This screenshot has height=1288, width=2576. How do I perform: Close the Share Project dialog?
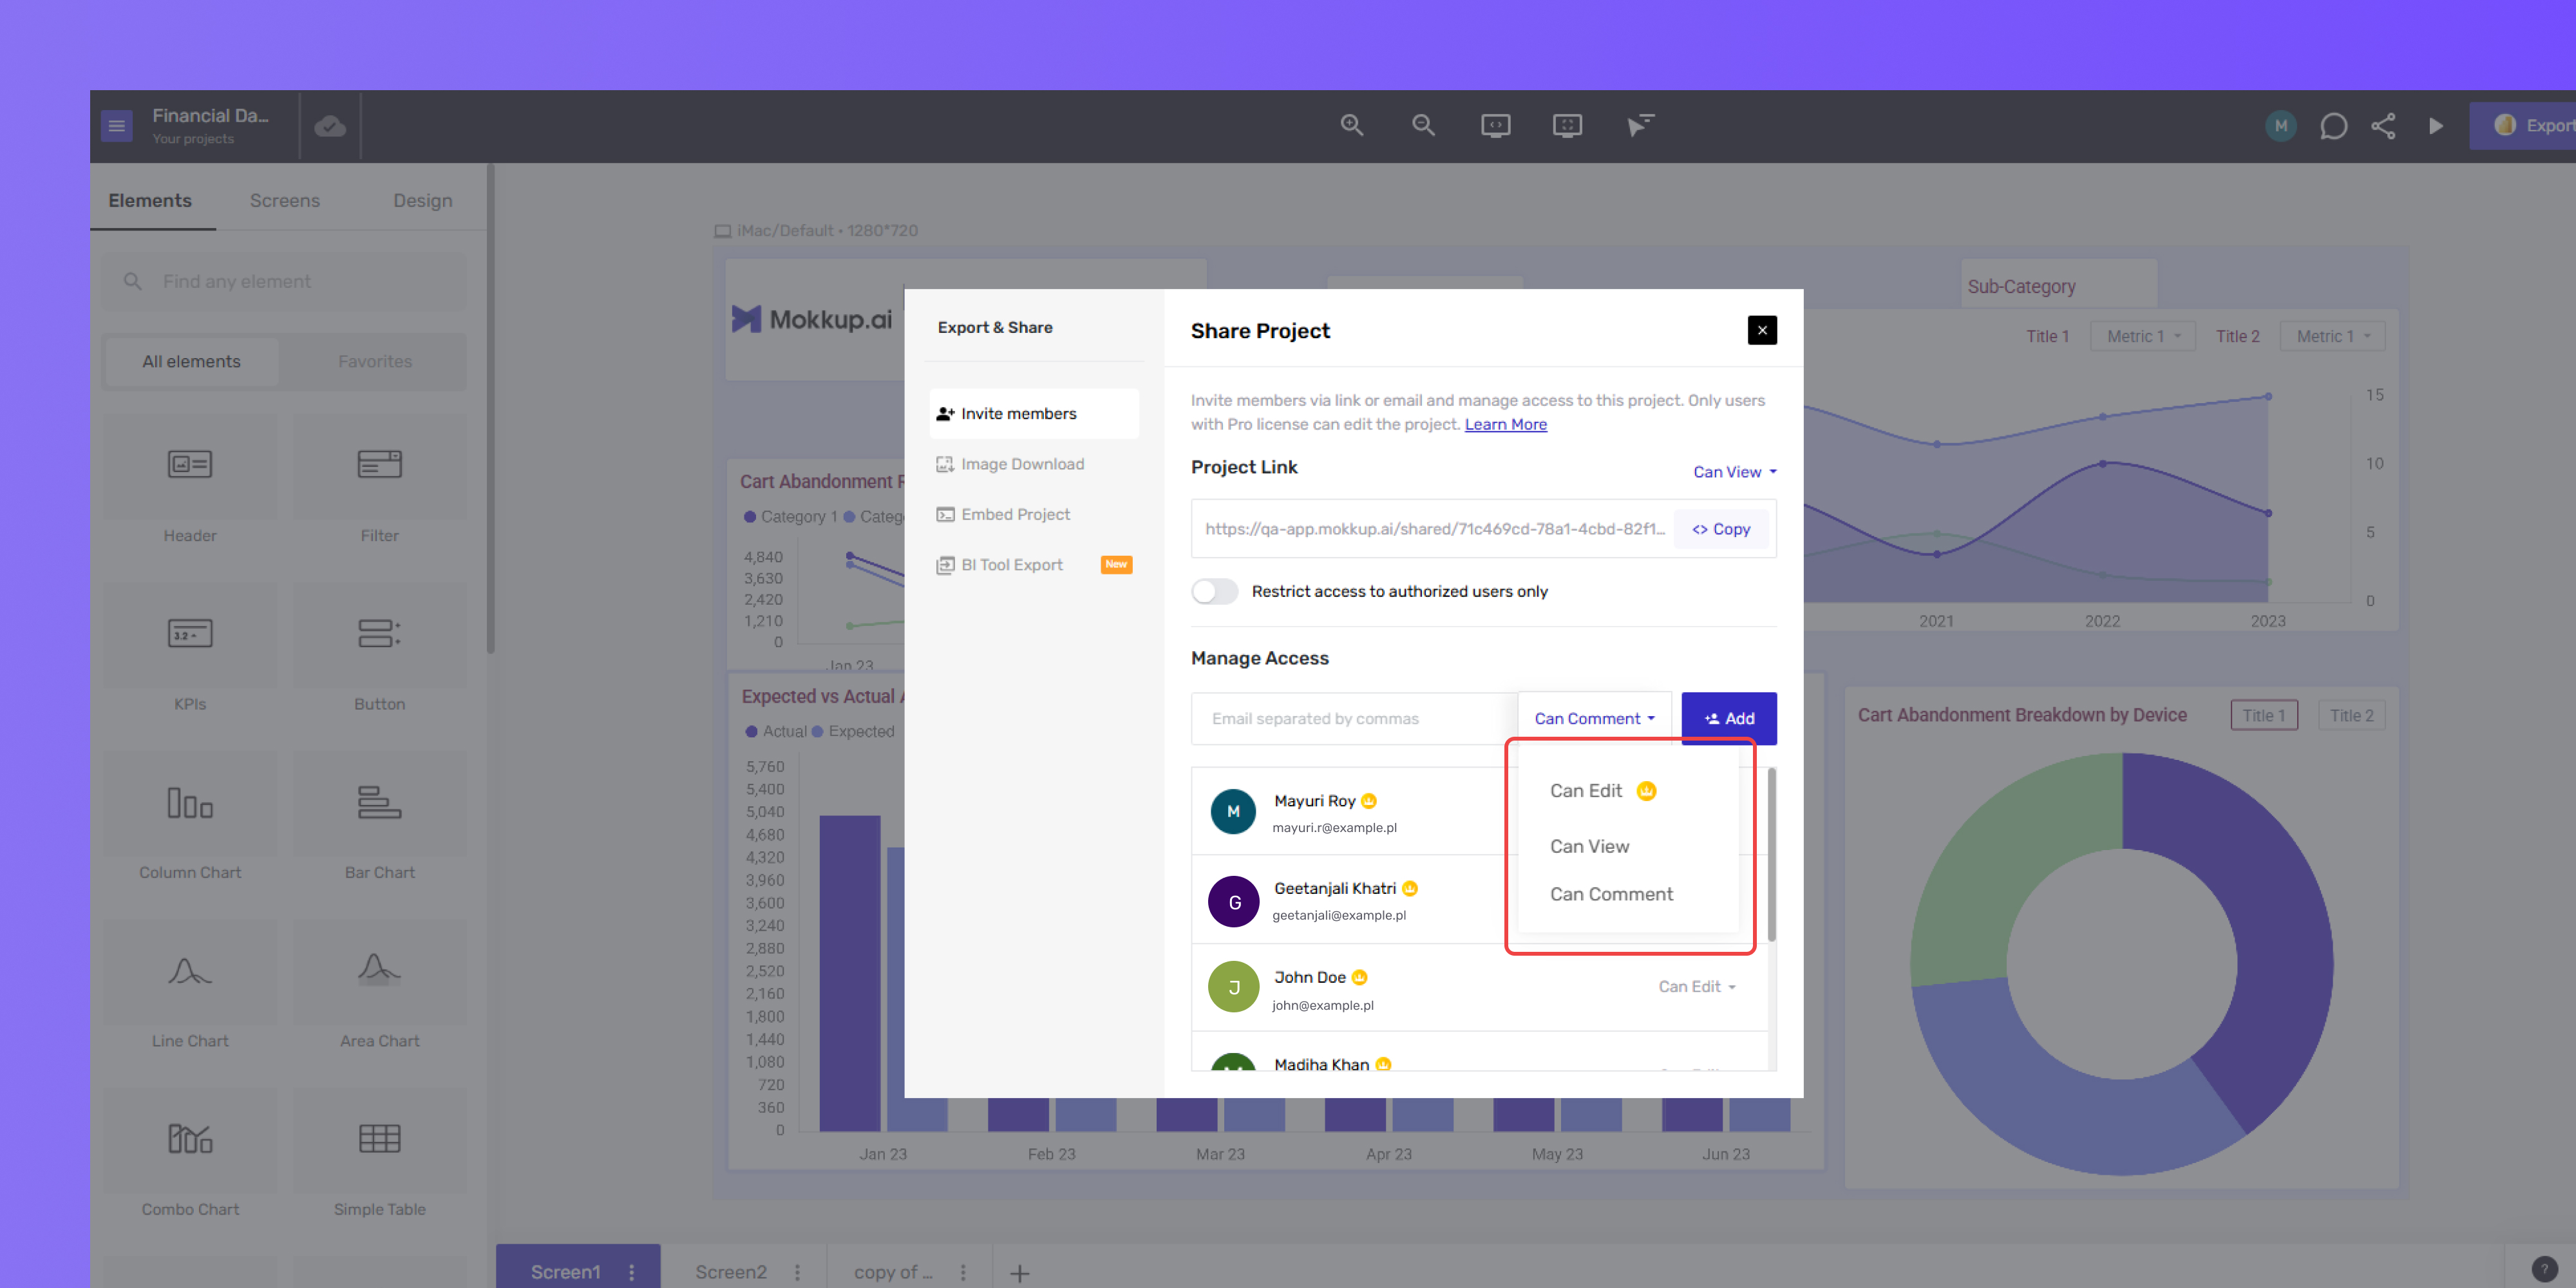coord(1762,330)
